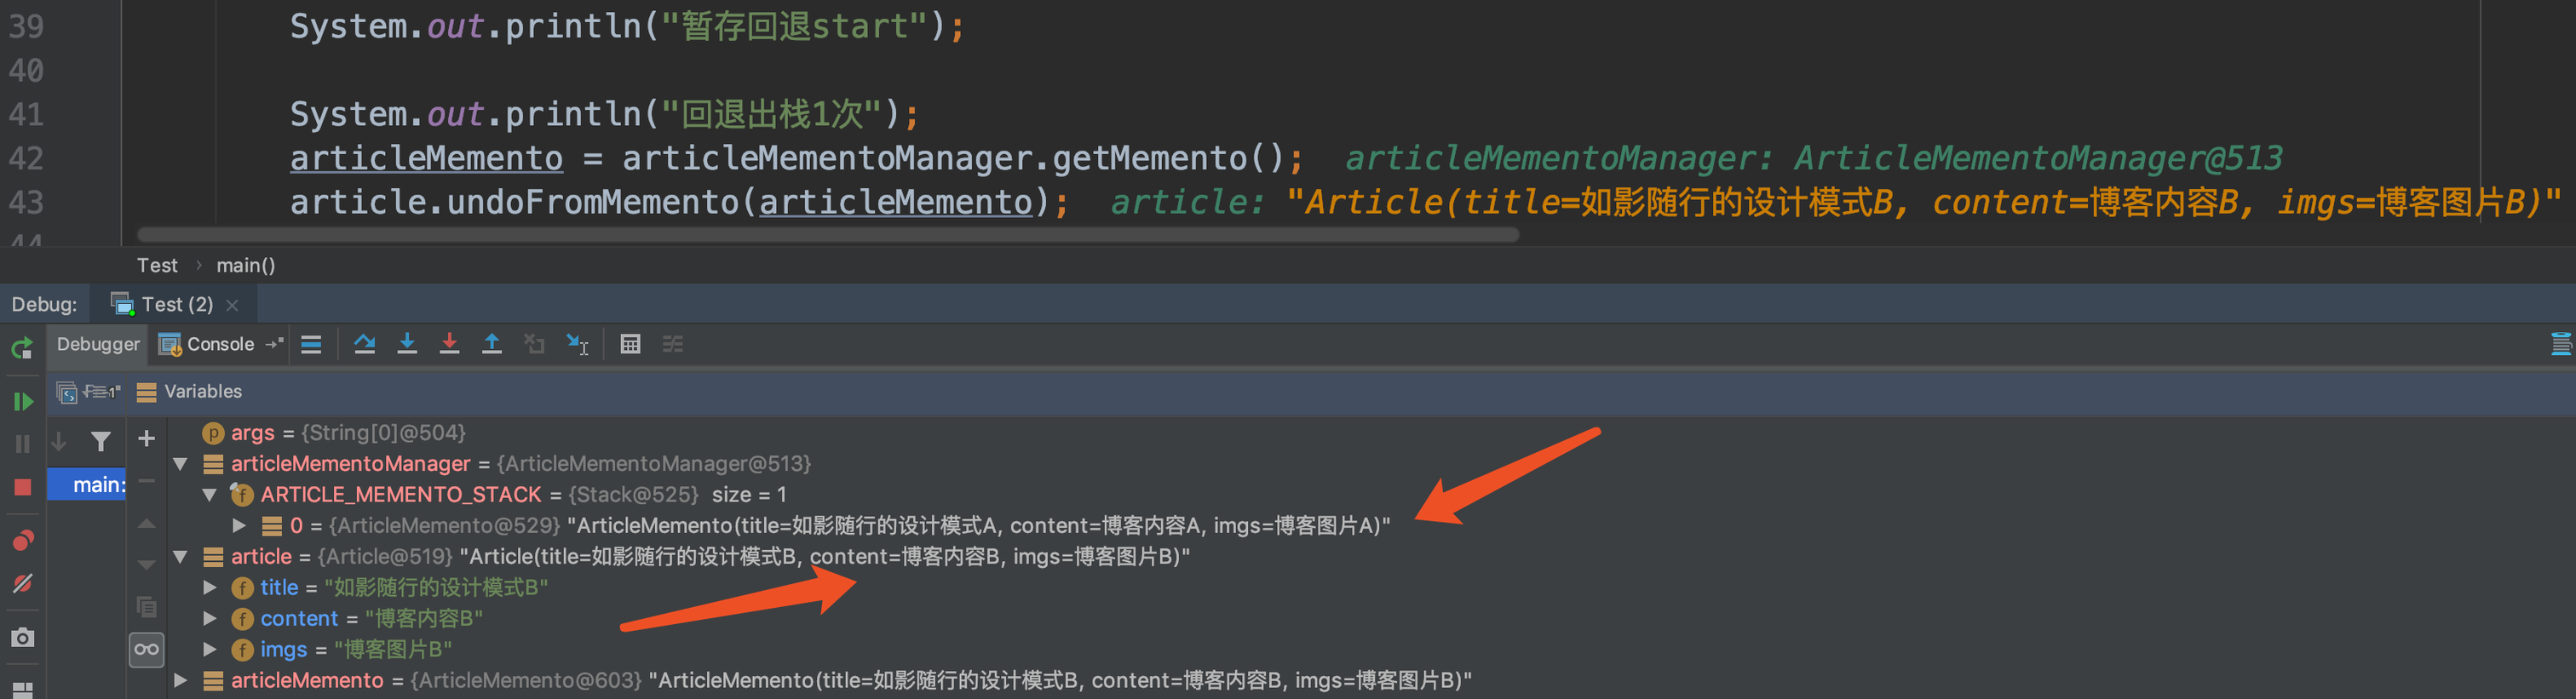Expand the content field
2576x699 pixels.
coord(210,619)
